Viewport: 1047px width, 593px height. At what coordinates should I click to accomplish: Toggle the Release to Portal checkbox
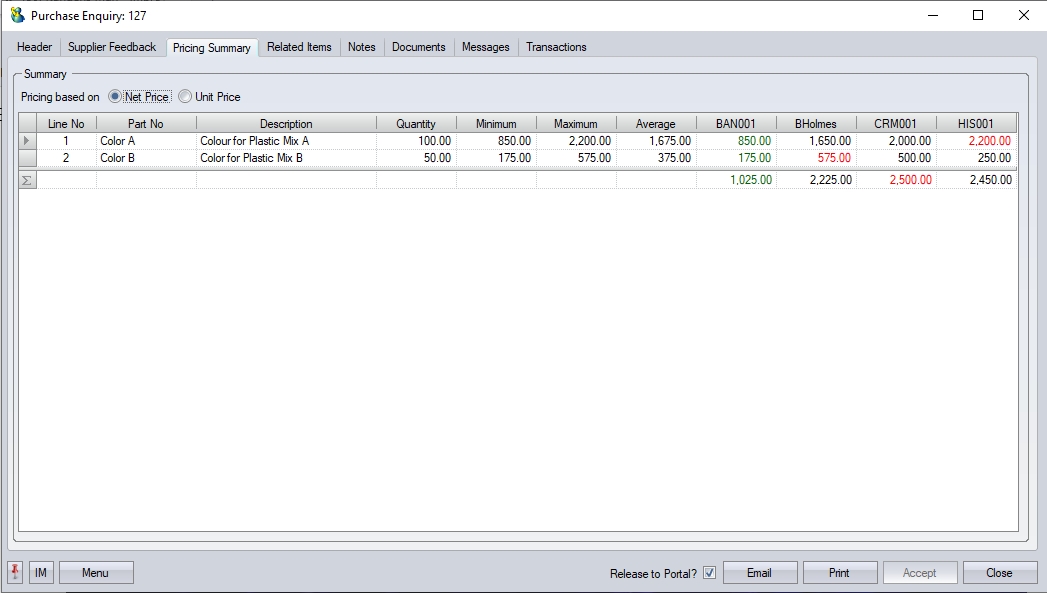(x=709, y=573)
